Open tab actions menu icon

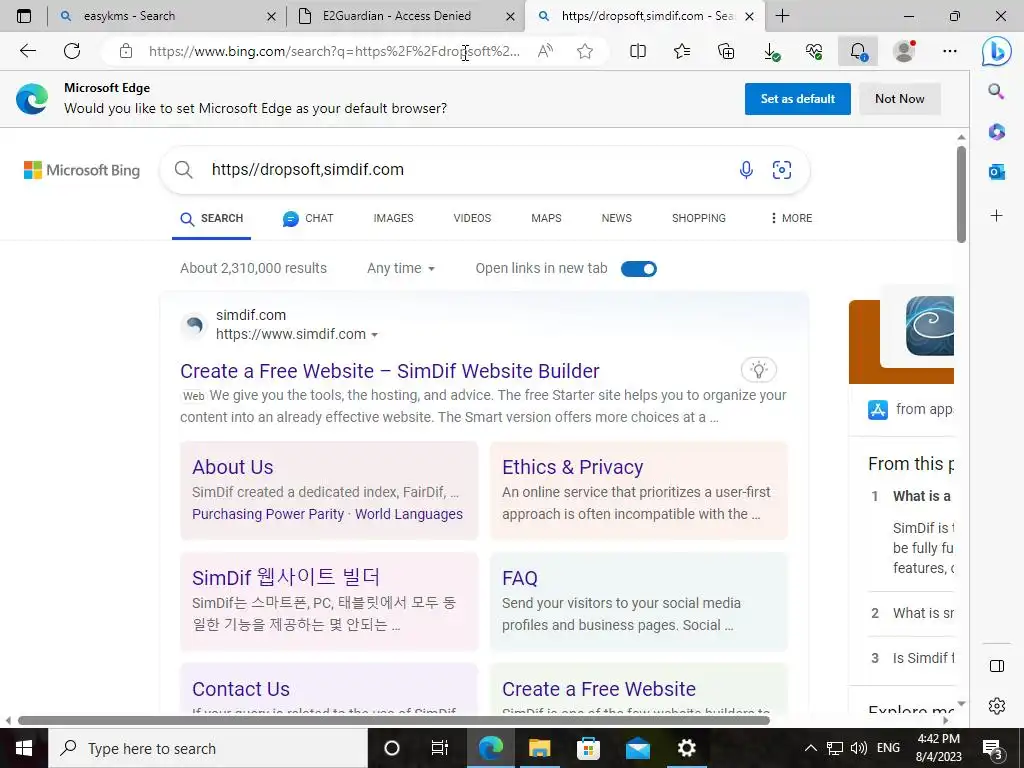[24, 16]
